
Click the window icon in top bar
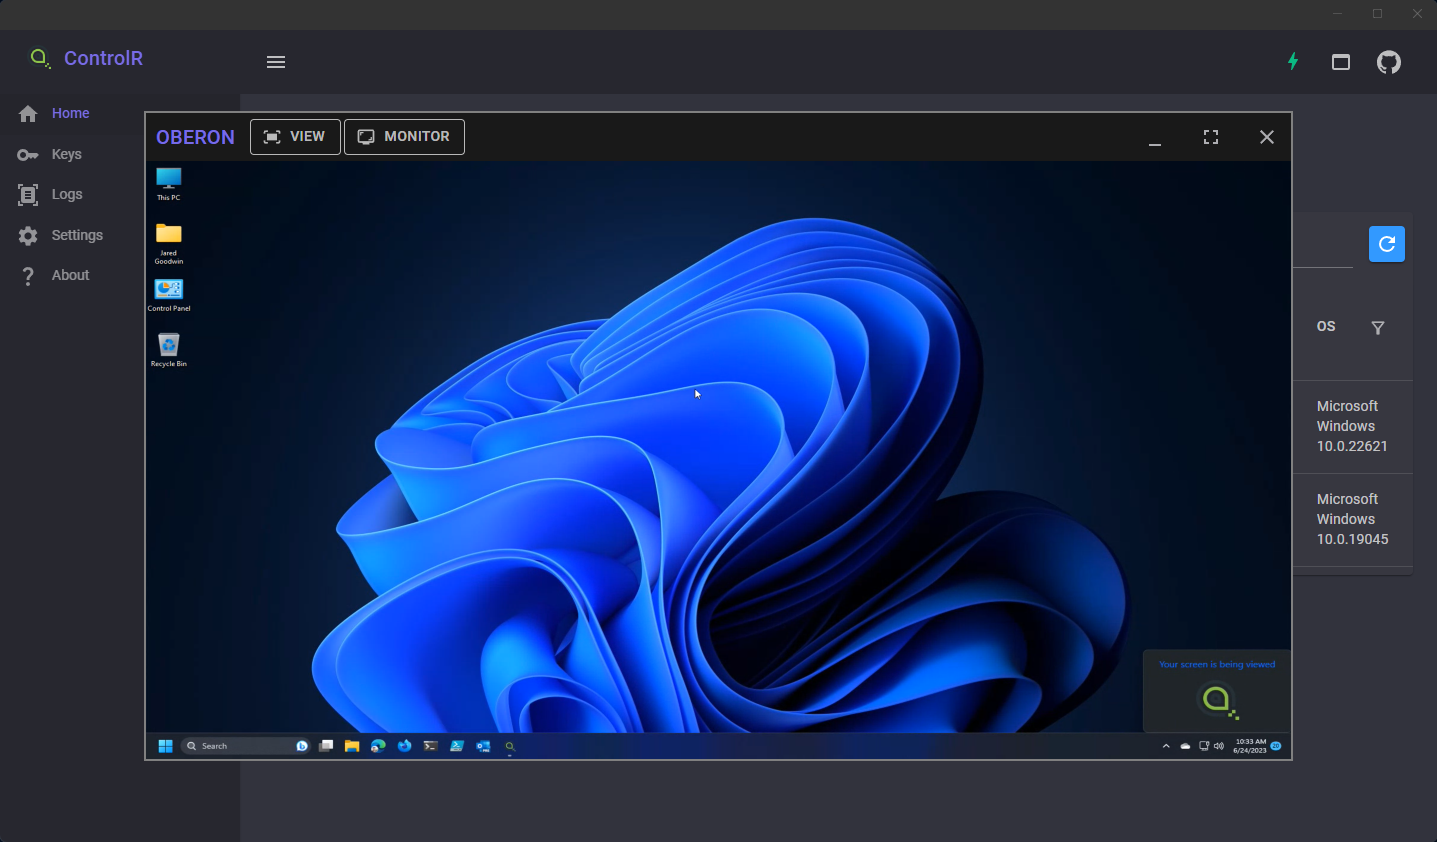[x=1341, y=62]
